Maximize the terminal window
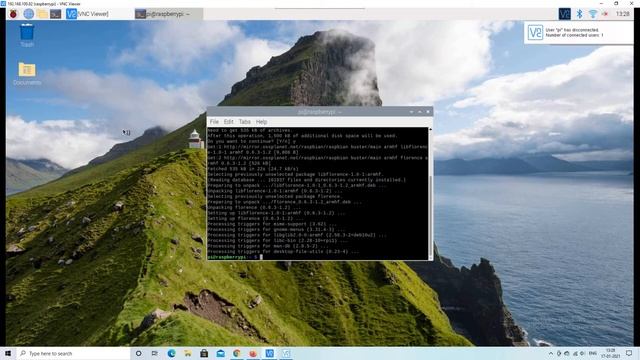 click(x=420, y=111)
